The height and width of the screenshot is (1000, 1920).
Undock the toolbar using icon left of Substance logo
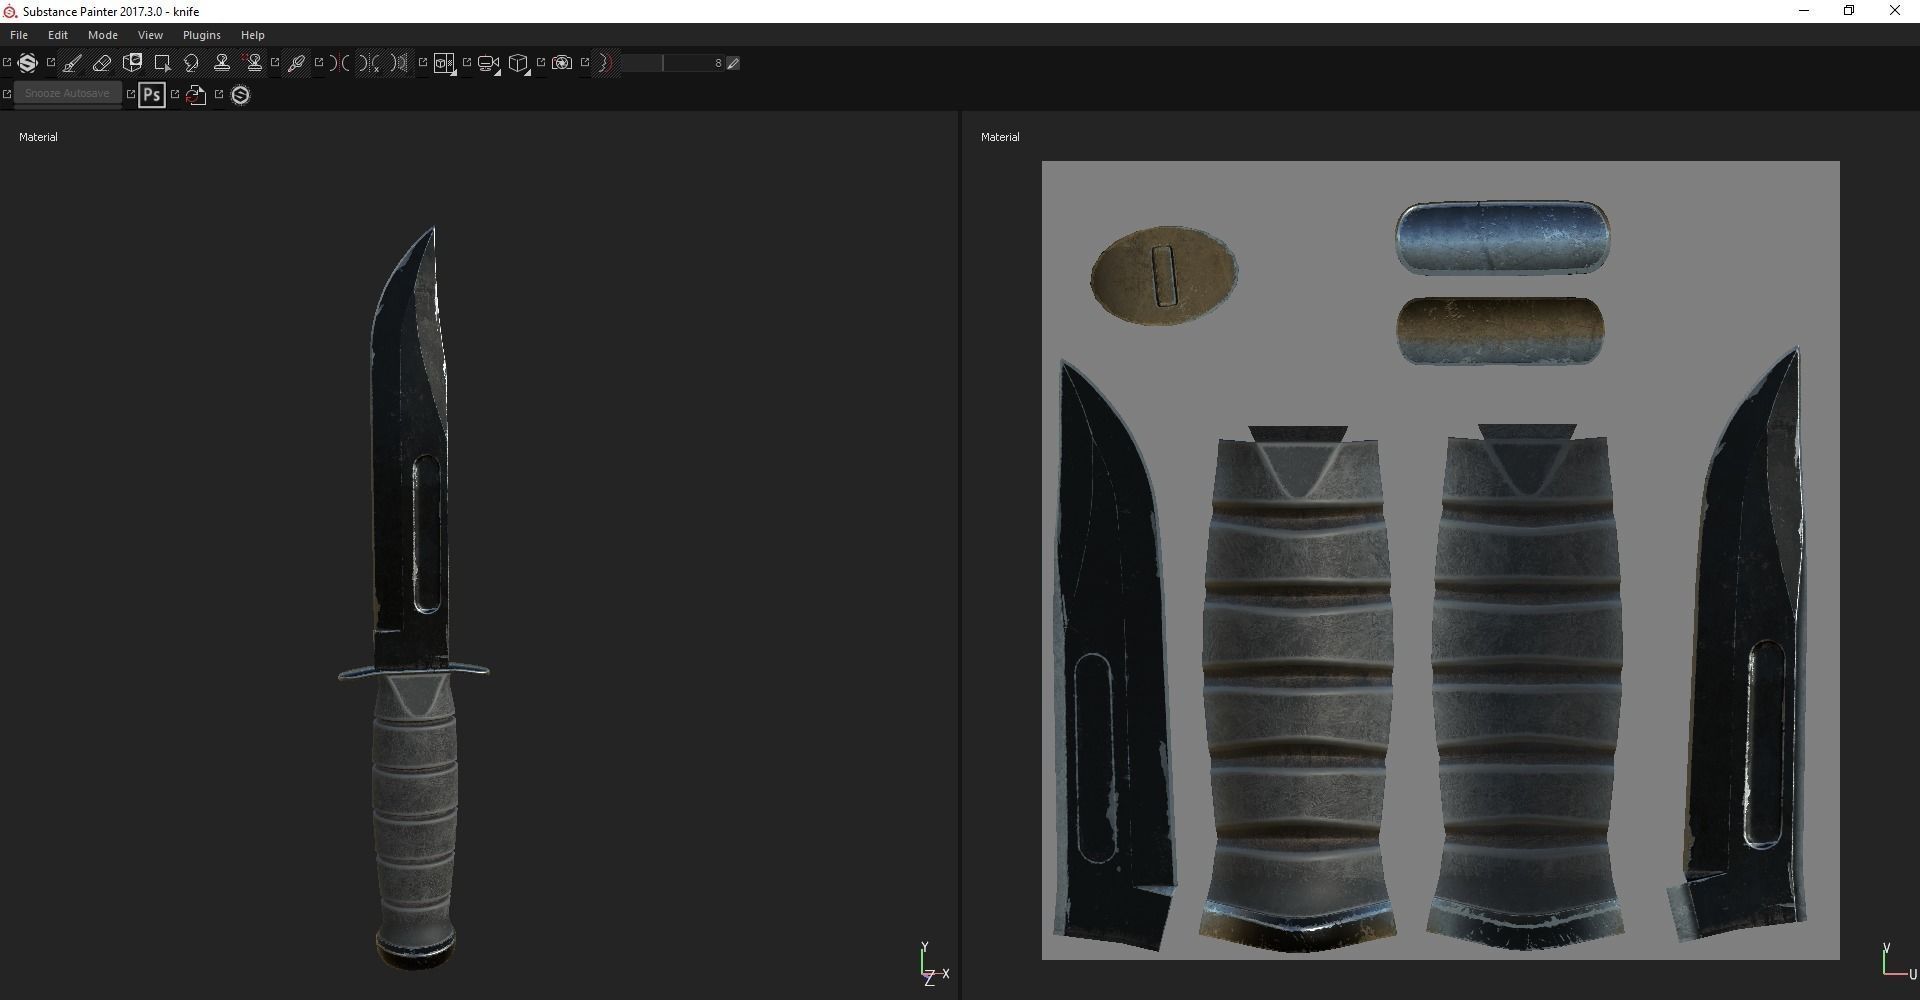point(7,63)
